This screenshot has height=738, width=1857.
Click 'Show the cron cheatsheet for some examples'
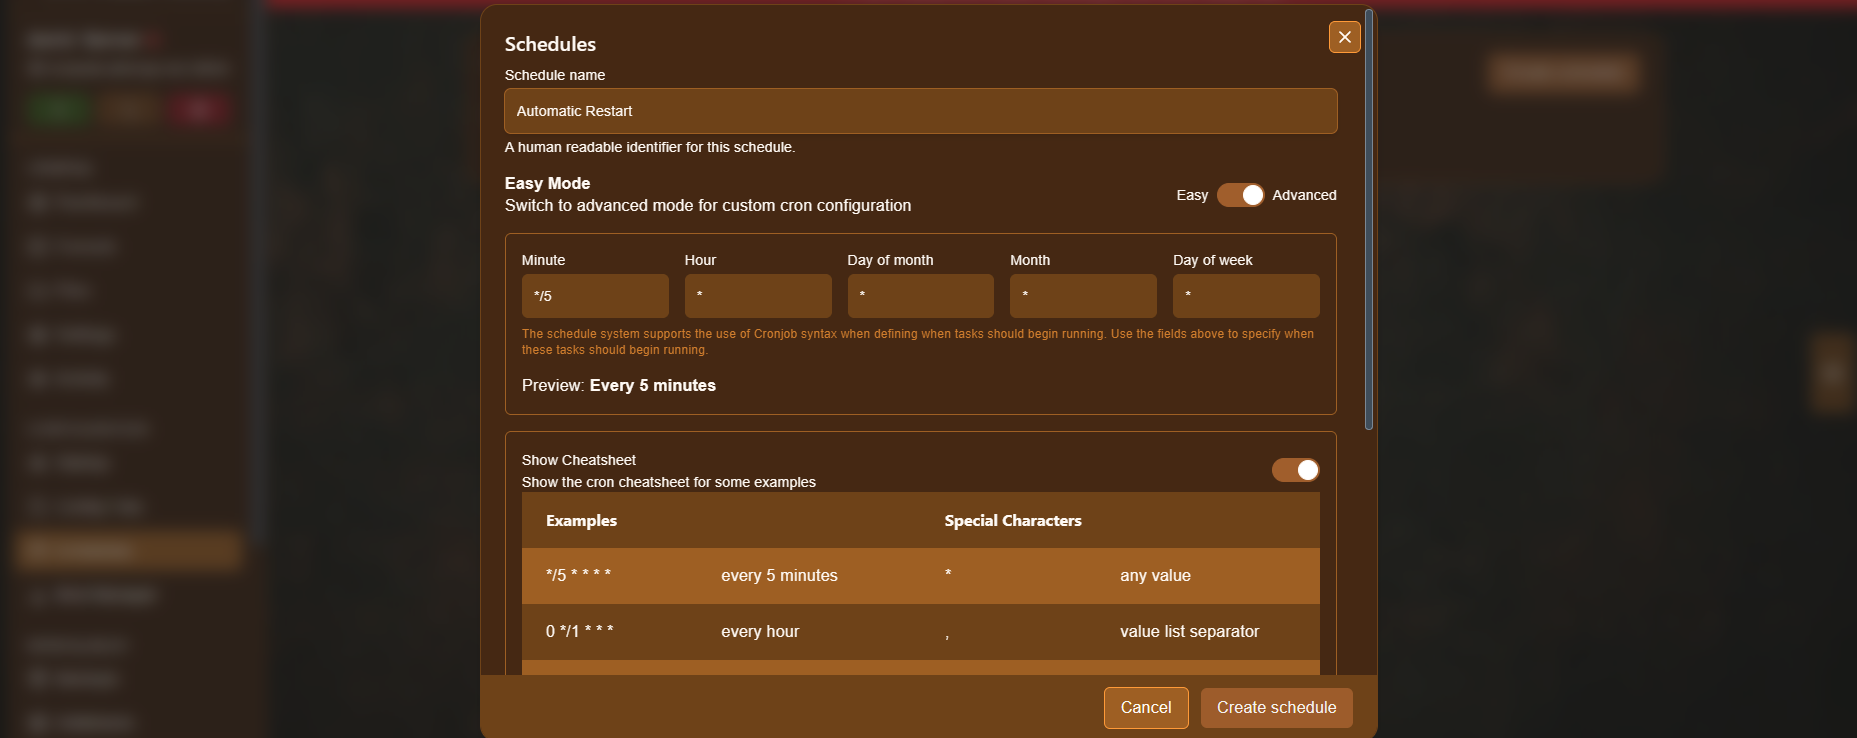coord(669,482)
